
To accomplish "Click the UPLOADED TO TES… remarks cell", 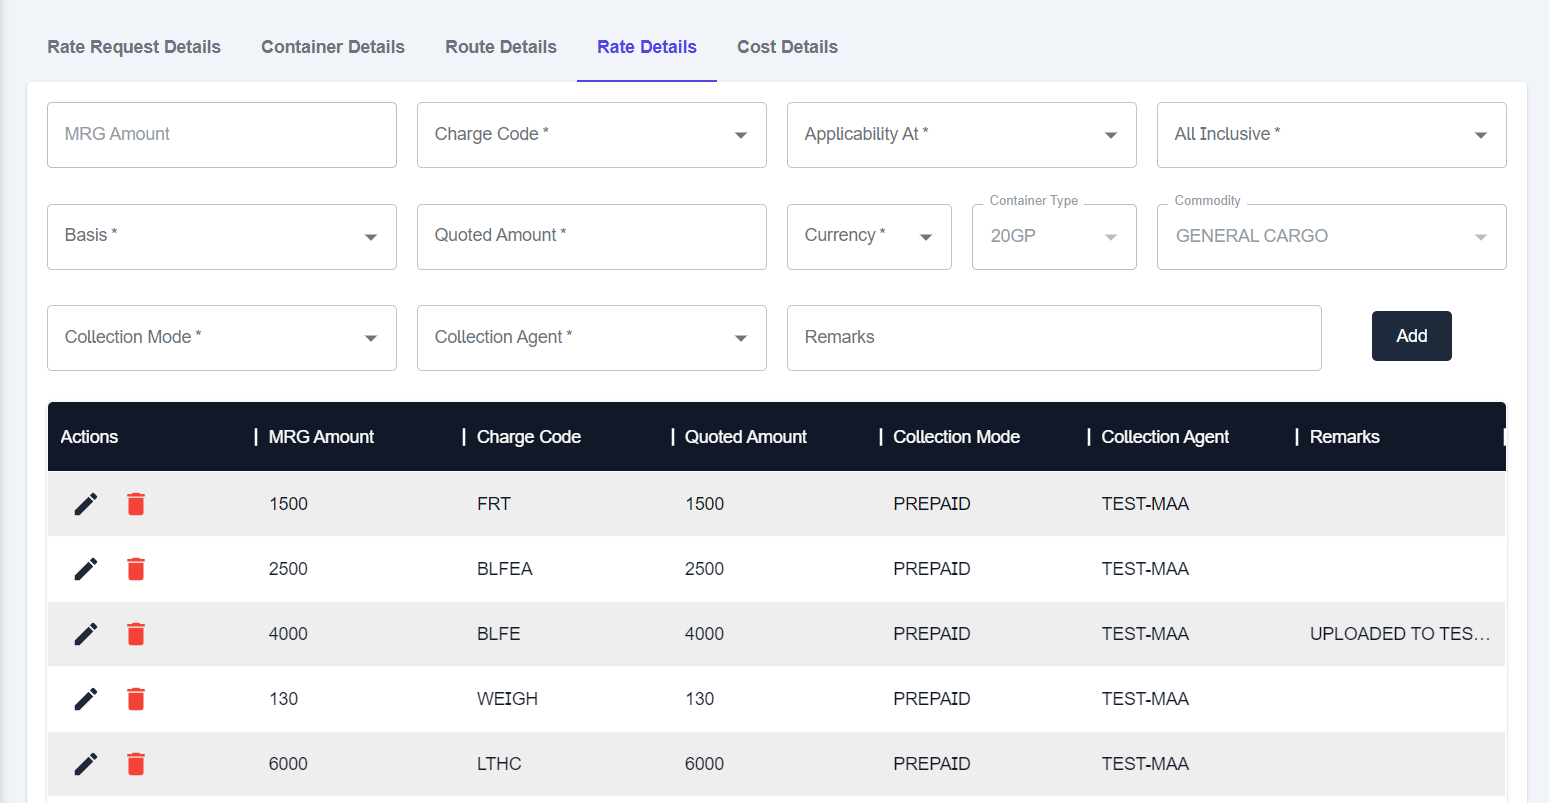I will coord(1400,634).
